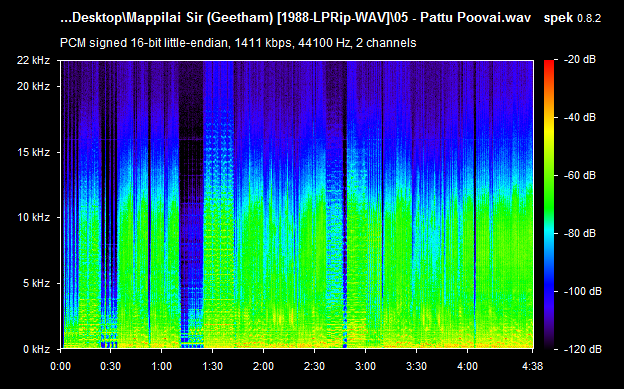Select the 5 kHz axis label
The width and height of the screenshot is (624, 389).
[x=37, y=283]
